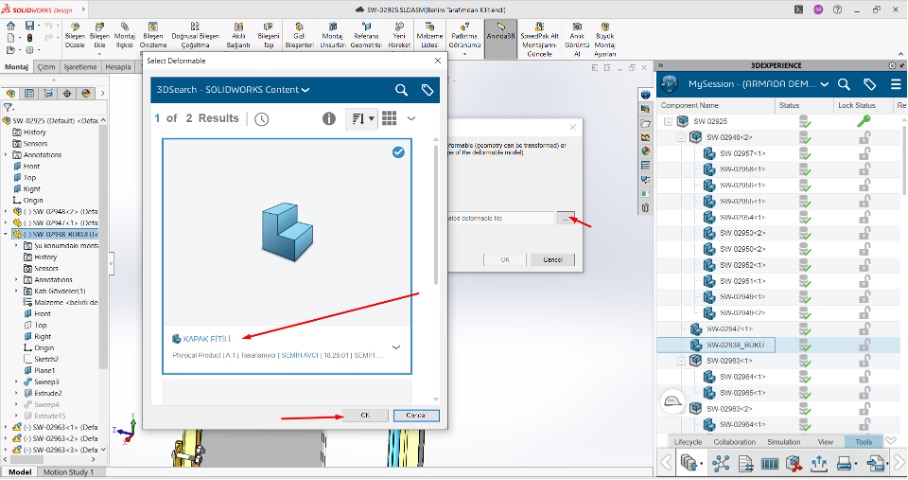Click Malzeme Listesi toolbar tool
Screen dimensions: 908x480
[430, 36]
